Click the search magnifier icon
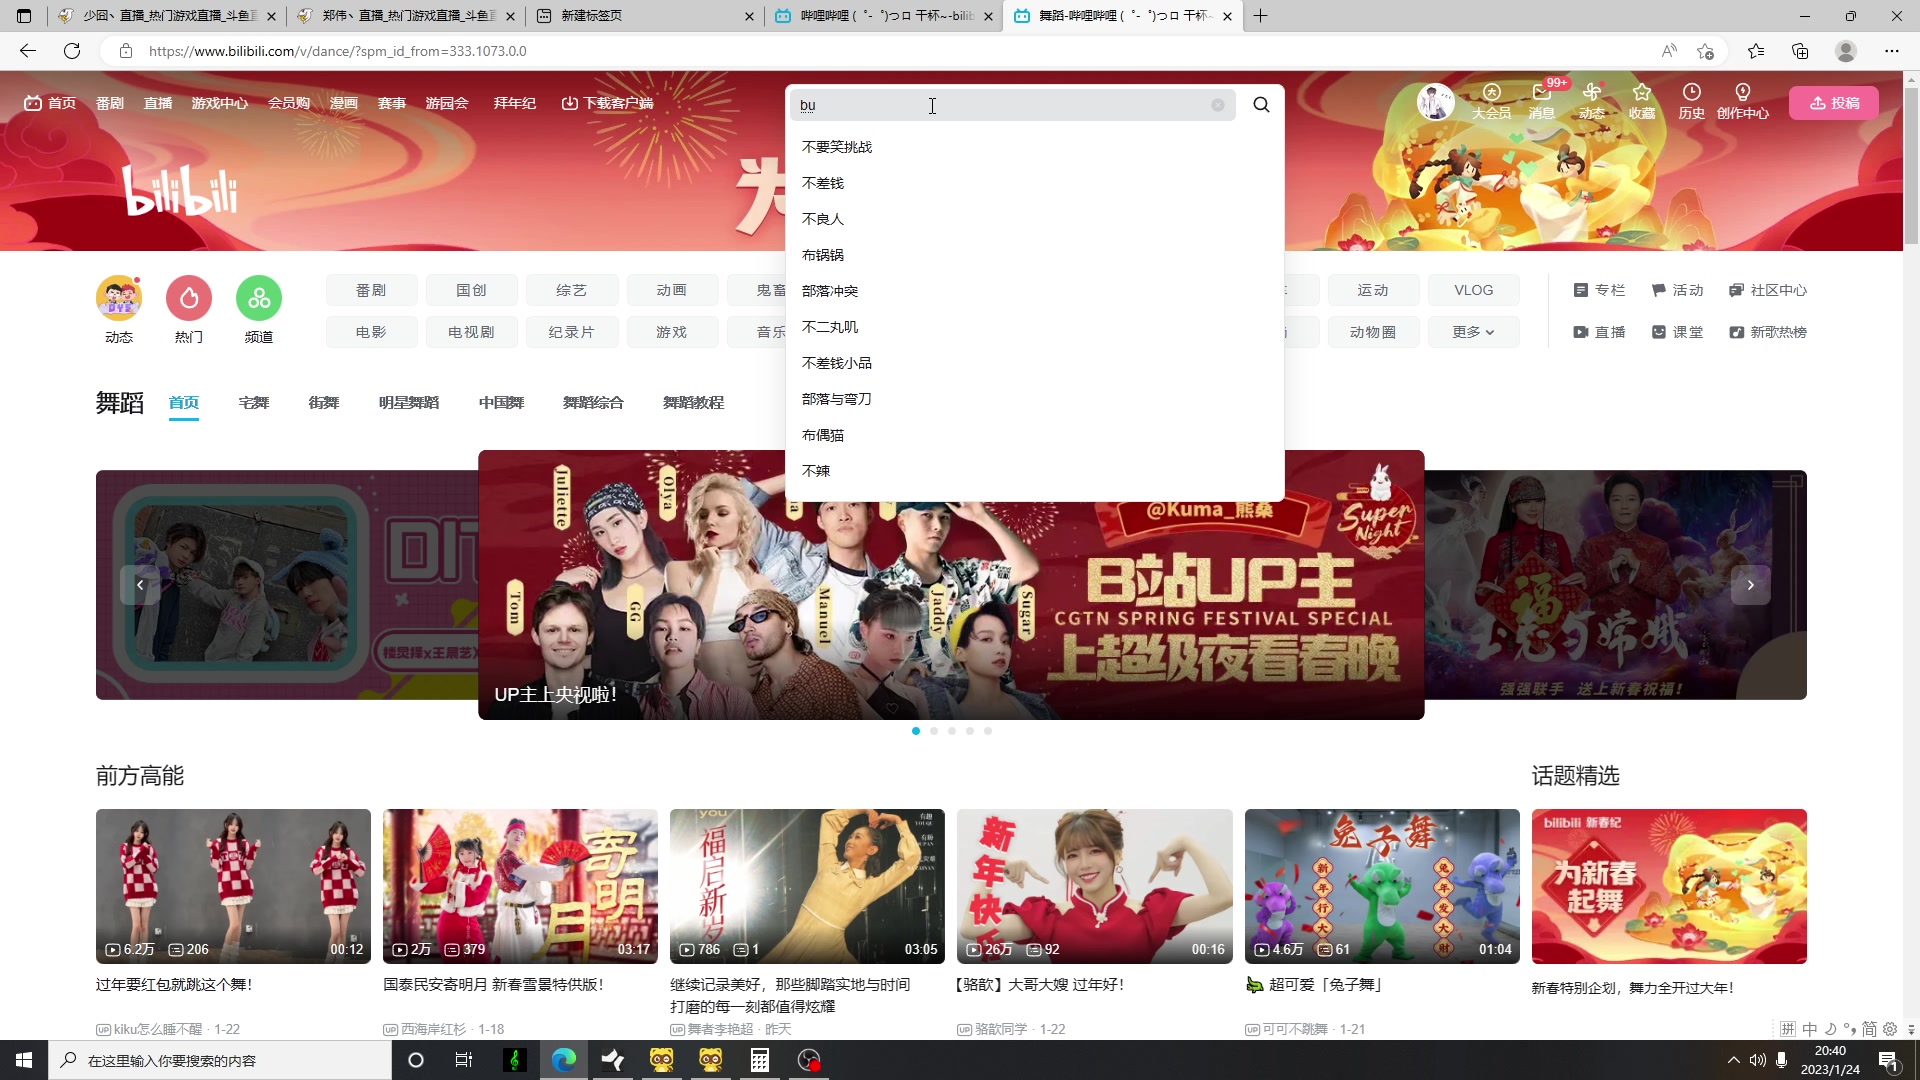The image size is (1920, 1080). coord(1261,104)
